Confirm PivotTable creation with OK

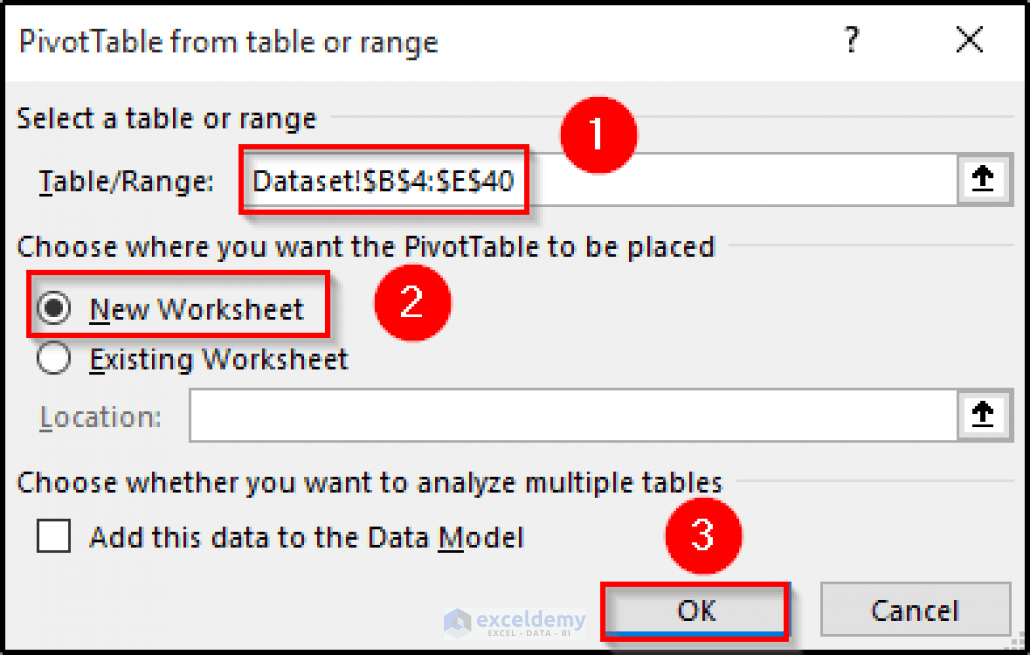click(695, 610)
